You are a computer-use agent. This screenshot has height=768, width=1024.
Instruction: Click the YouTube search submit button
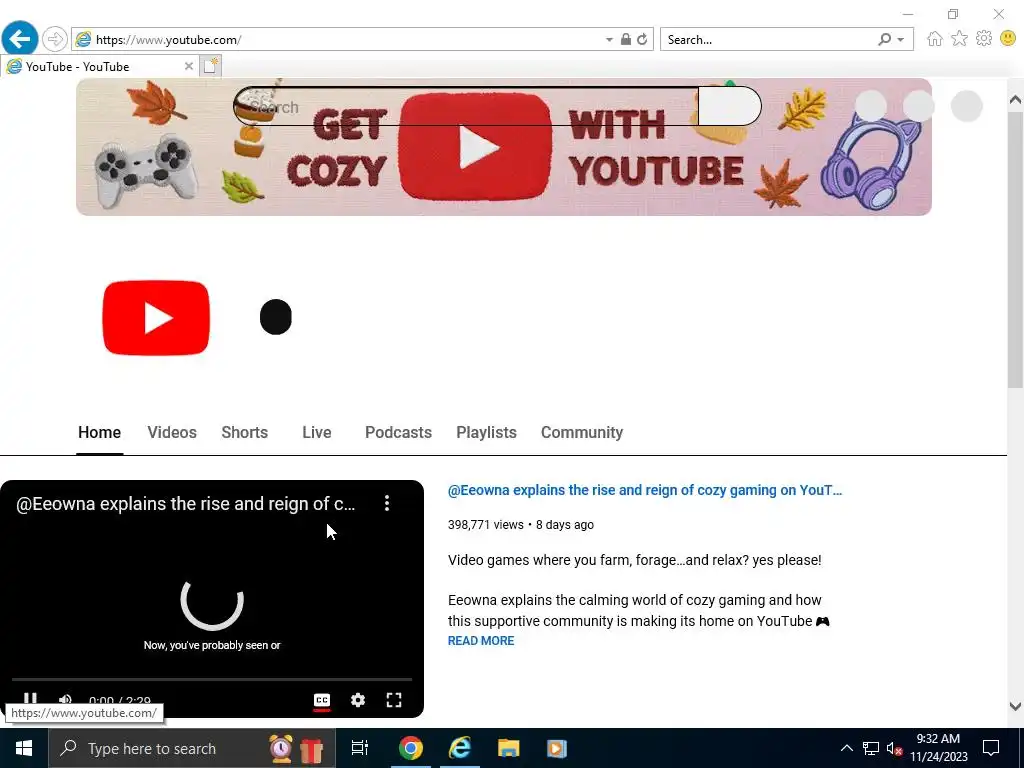(729, 106)
